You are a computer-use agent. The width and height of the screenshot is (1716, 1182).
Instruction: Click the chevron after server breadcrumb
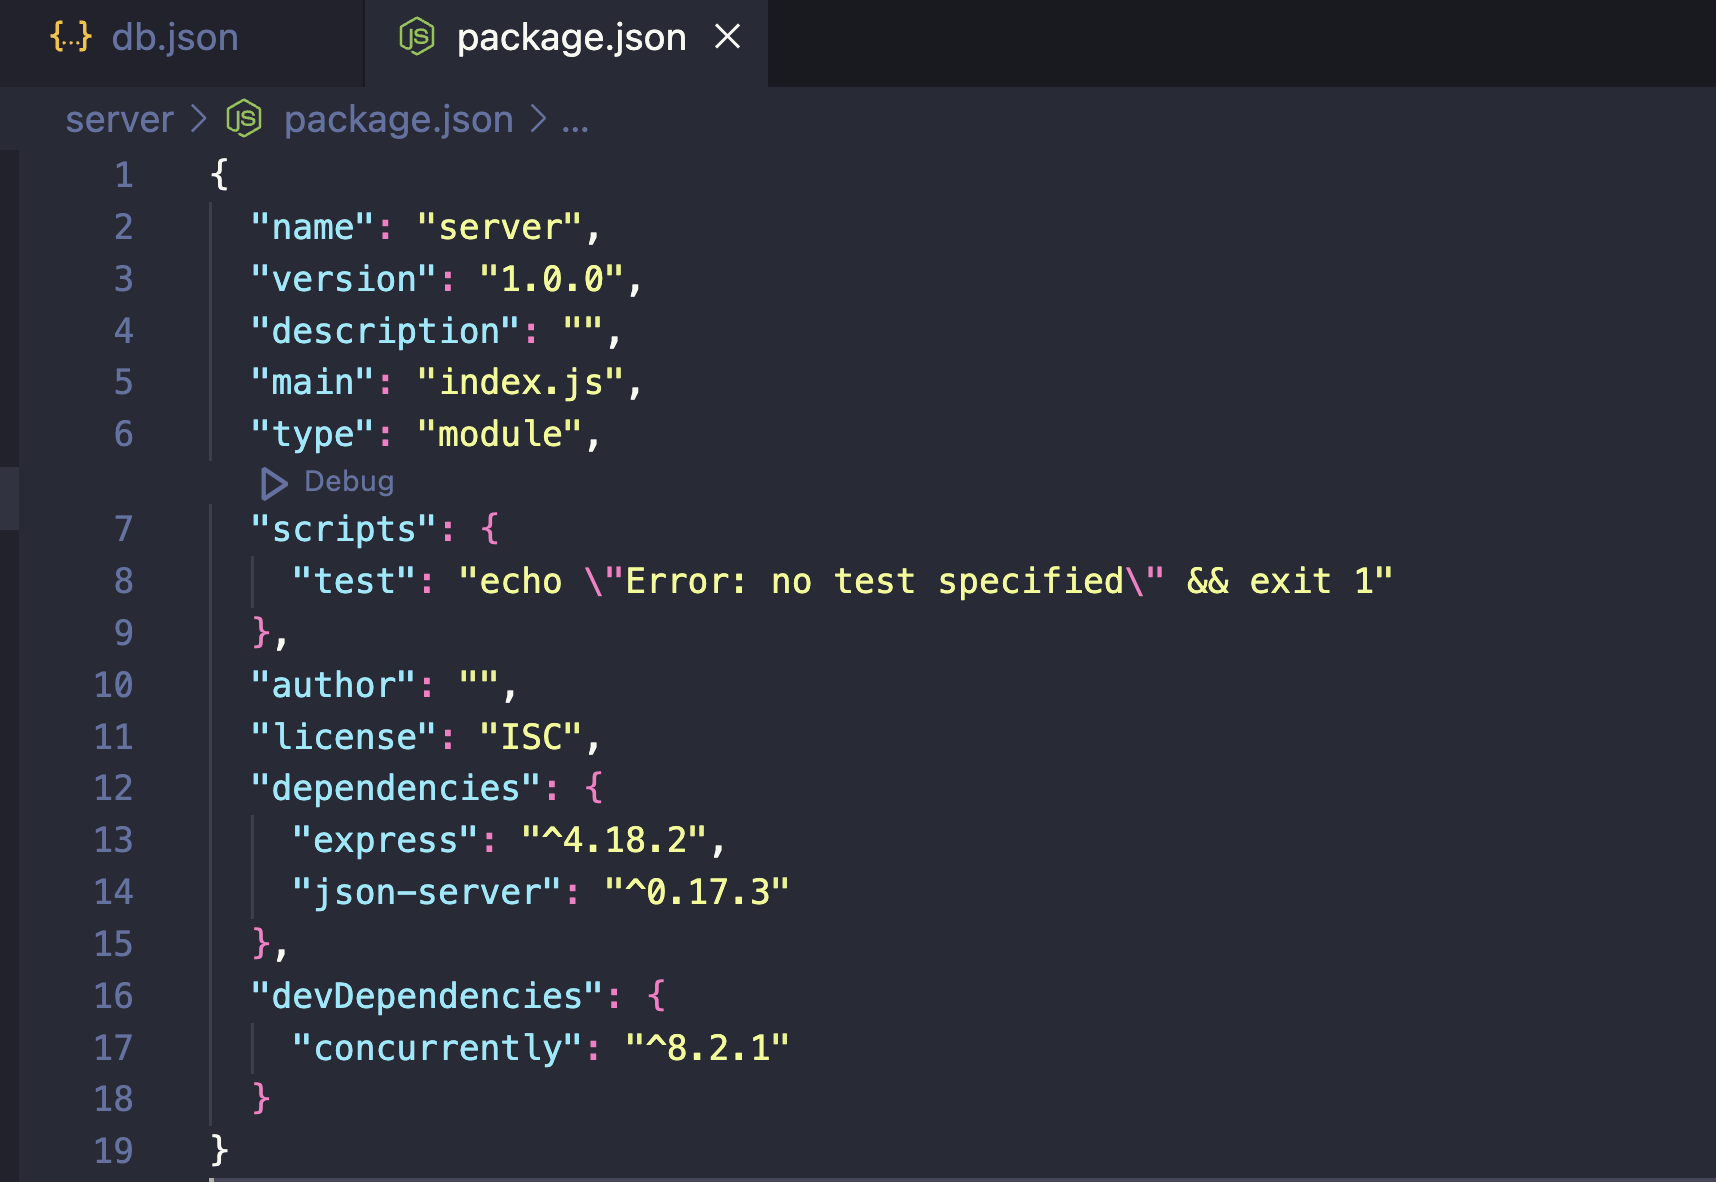coord(199,119)
